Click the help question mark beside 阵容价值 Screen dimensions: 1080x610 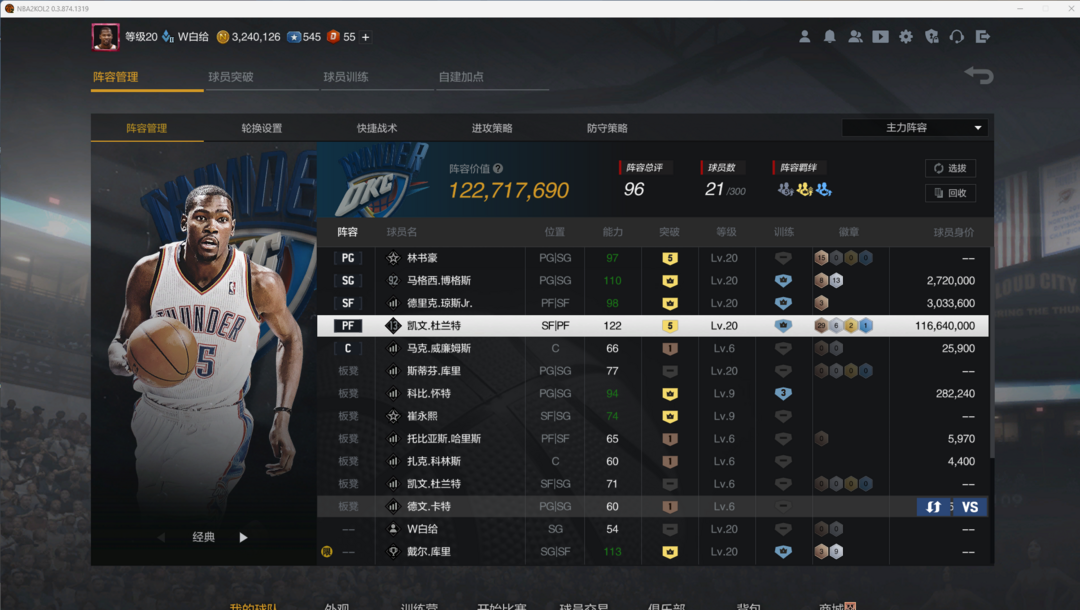coord(498,168)
